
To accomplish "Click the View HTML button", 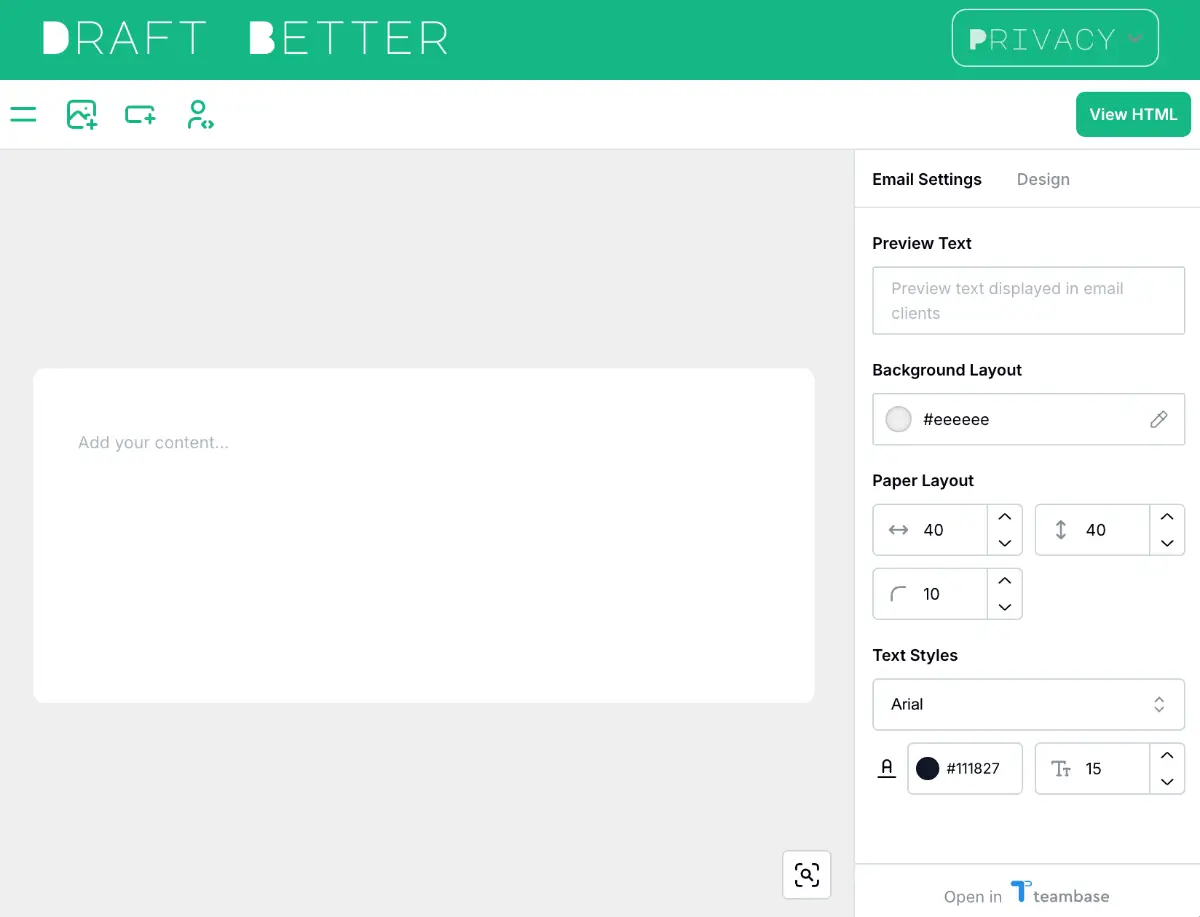I will (1132, 114).
